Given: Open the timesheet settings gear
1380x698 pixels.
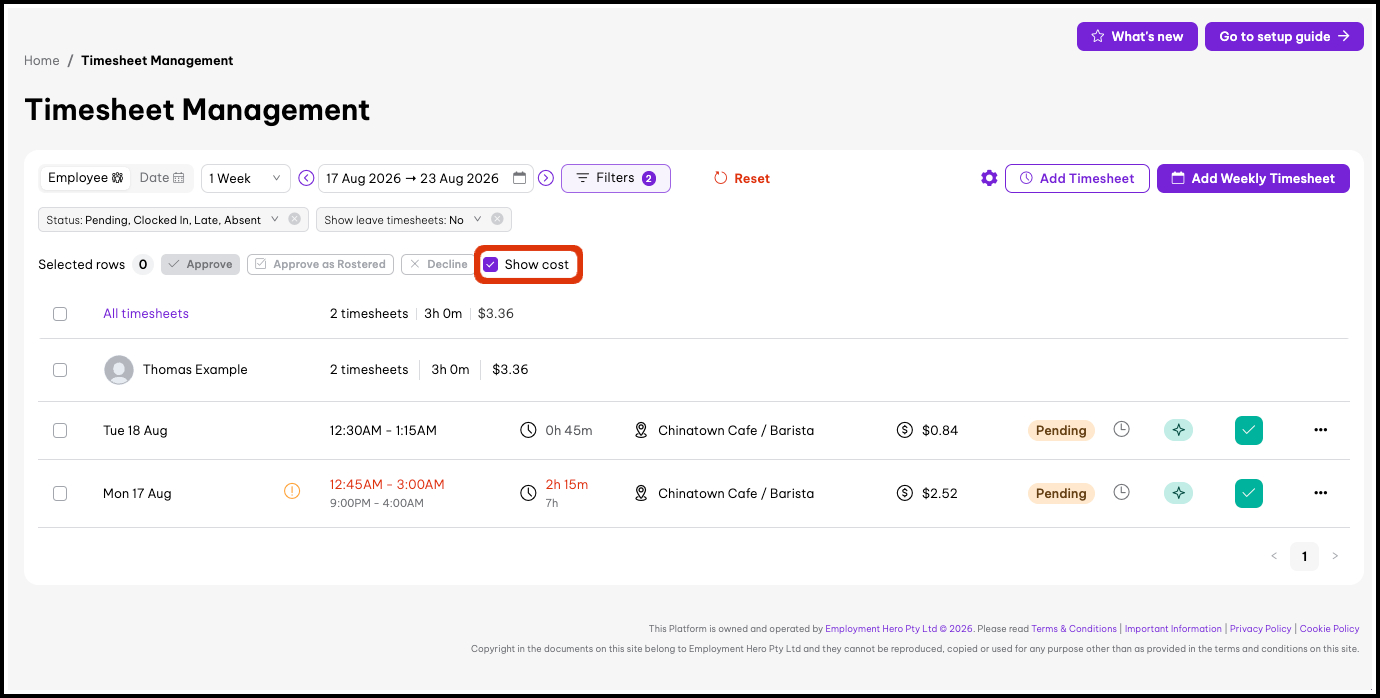Looking at the screenshot, I should click(989, 178).
